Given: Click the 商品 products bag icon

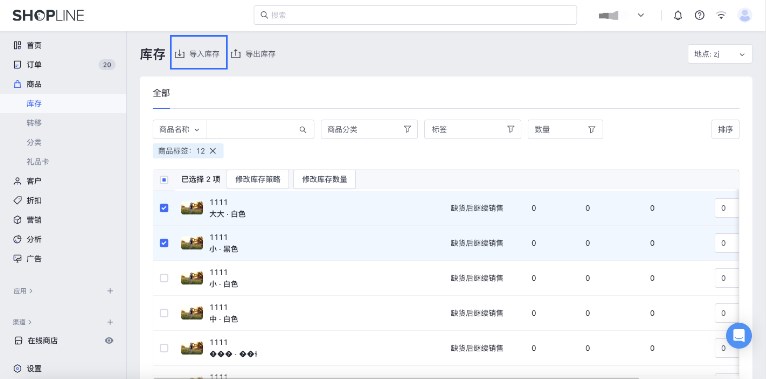Looking at the screenshot, I should tap(18, 84).
